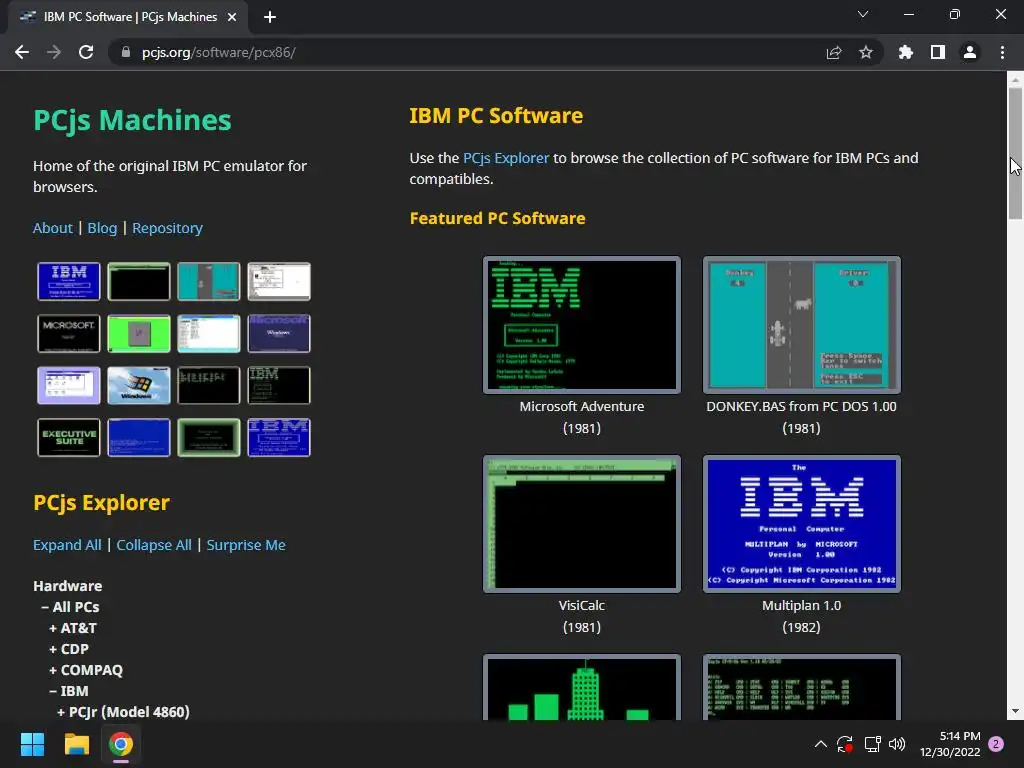Open the volume control in system tray
This screenshot has height=768, width=1024.
[897, 744]
